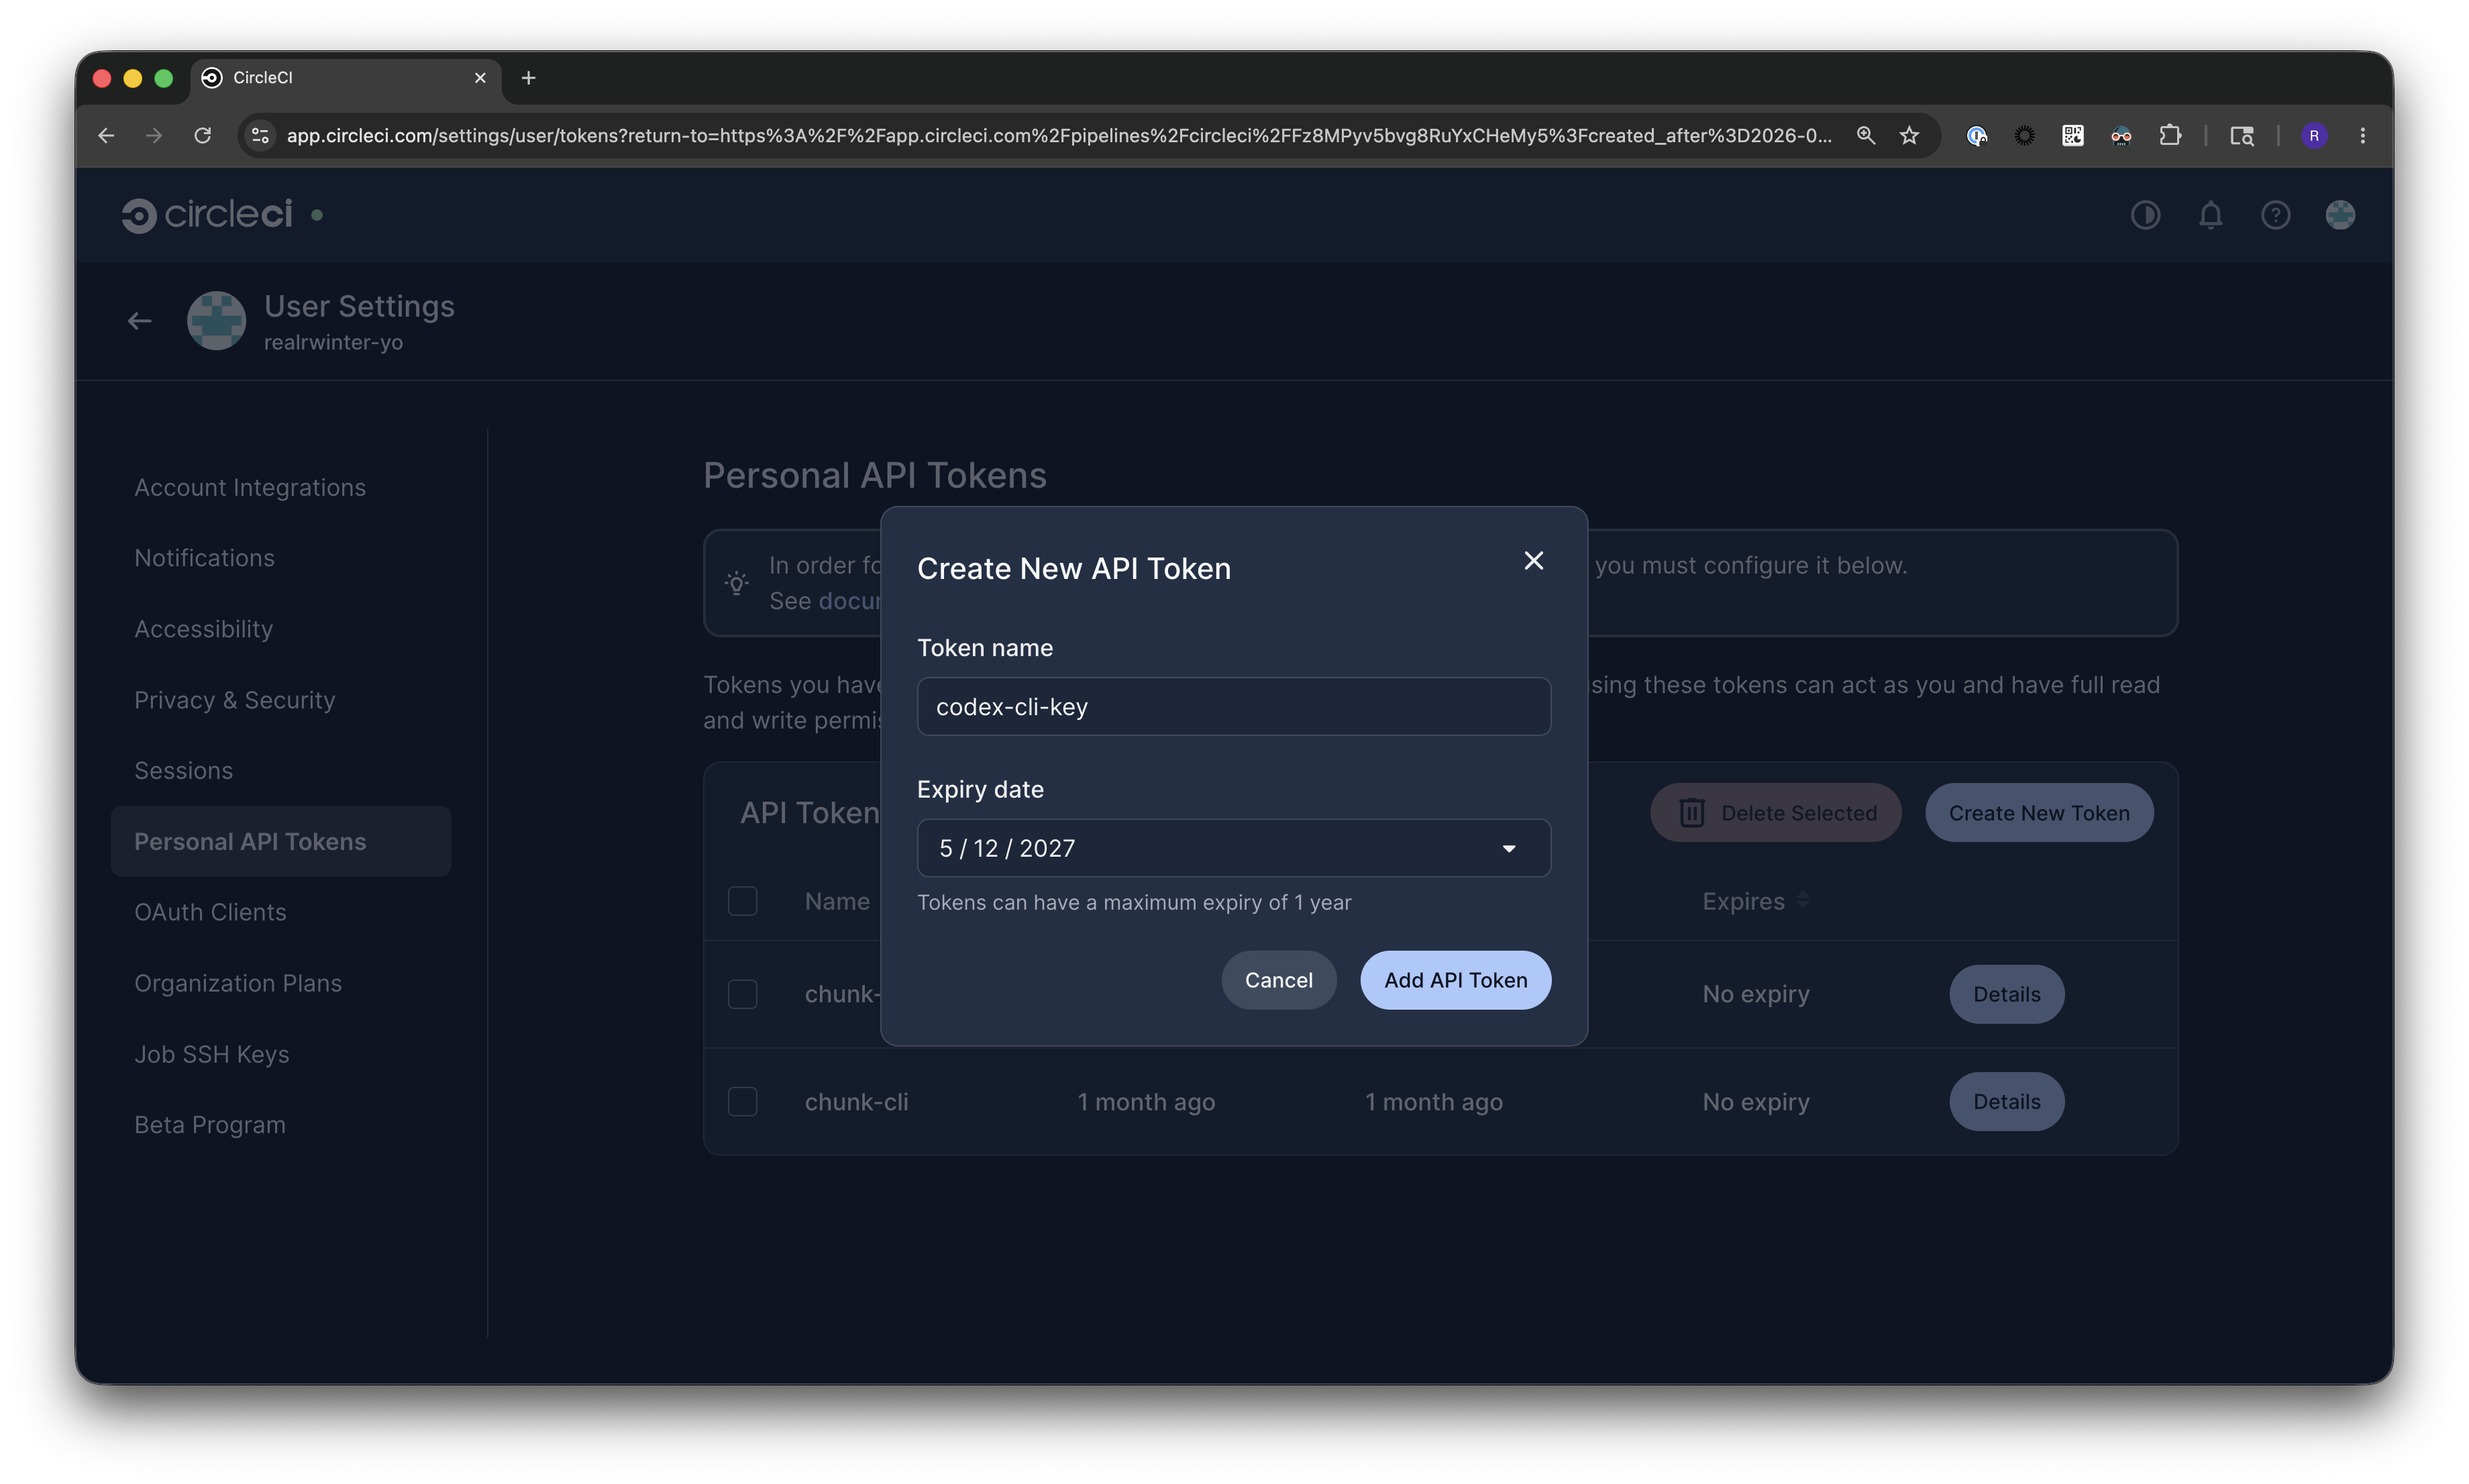This screenshot has height=1484, width=2469.
Task: Select Personal API Tokens in sidebar
Action: tap(281, 841)
